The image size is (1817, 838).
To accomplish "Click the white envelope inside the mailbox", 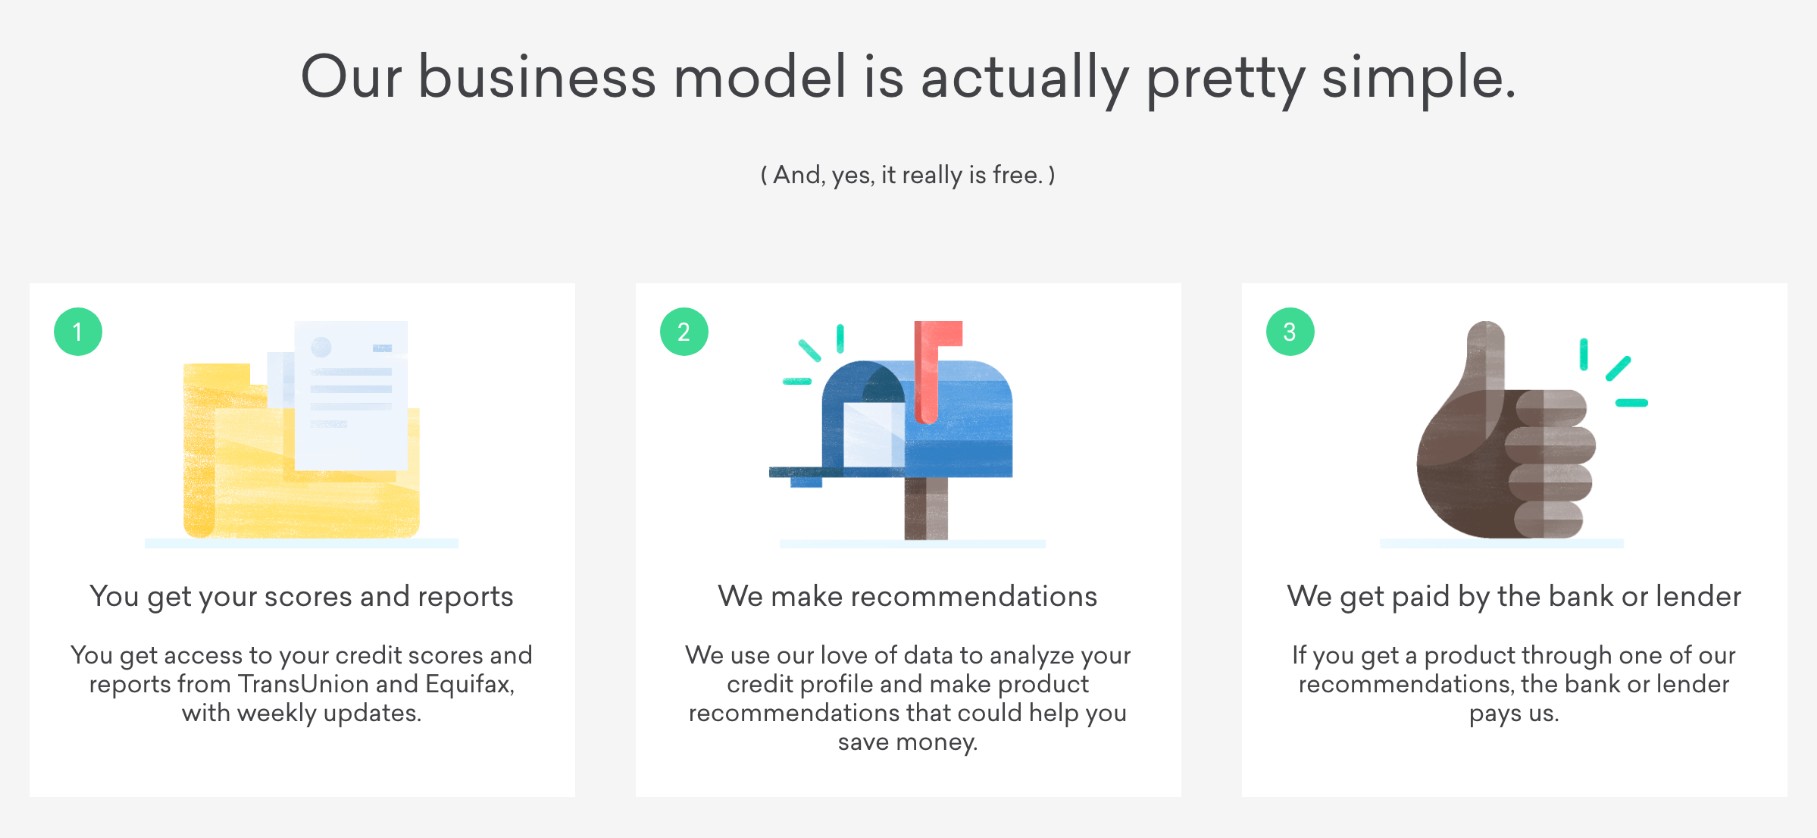I will pos(872,435).
